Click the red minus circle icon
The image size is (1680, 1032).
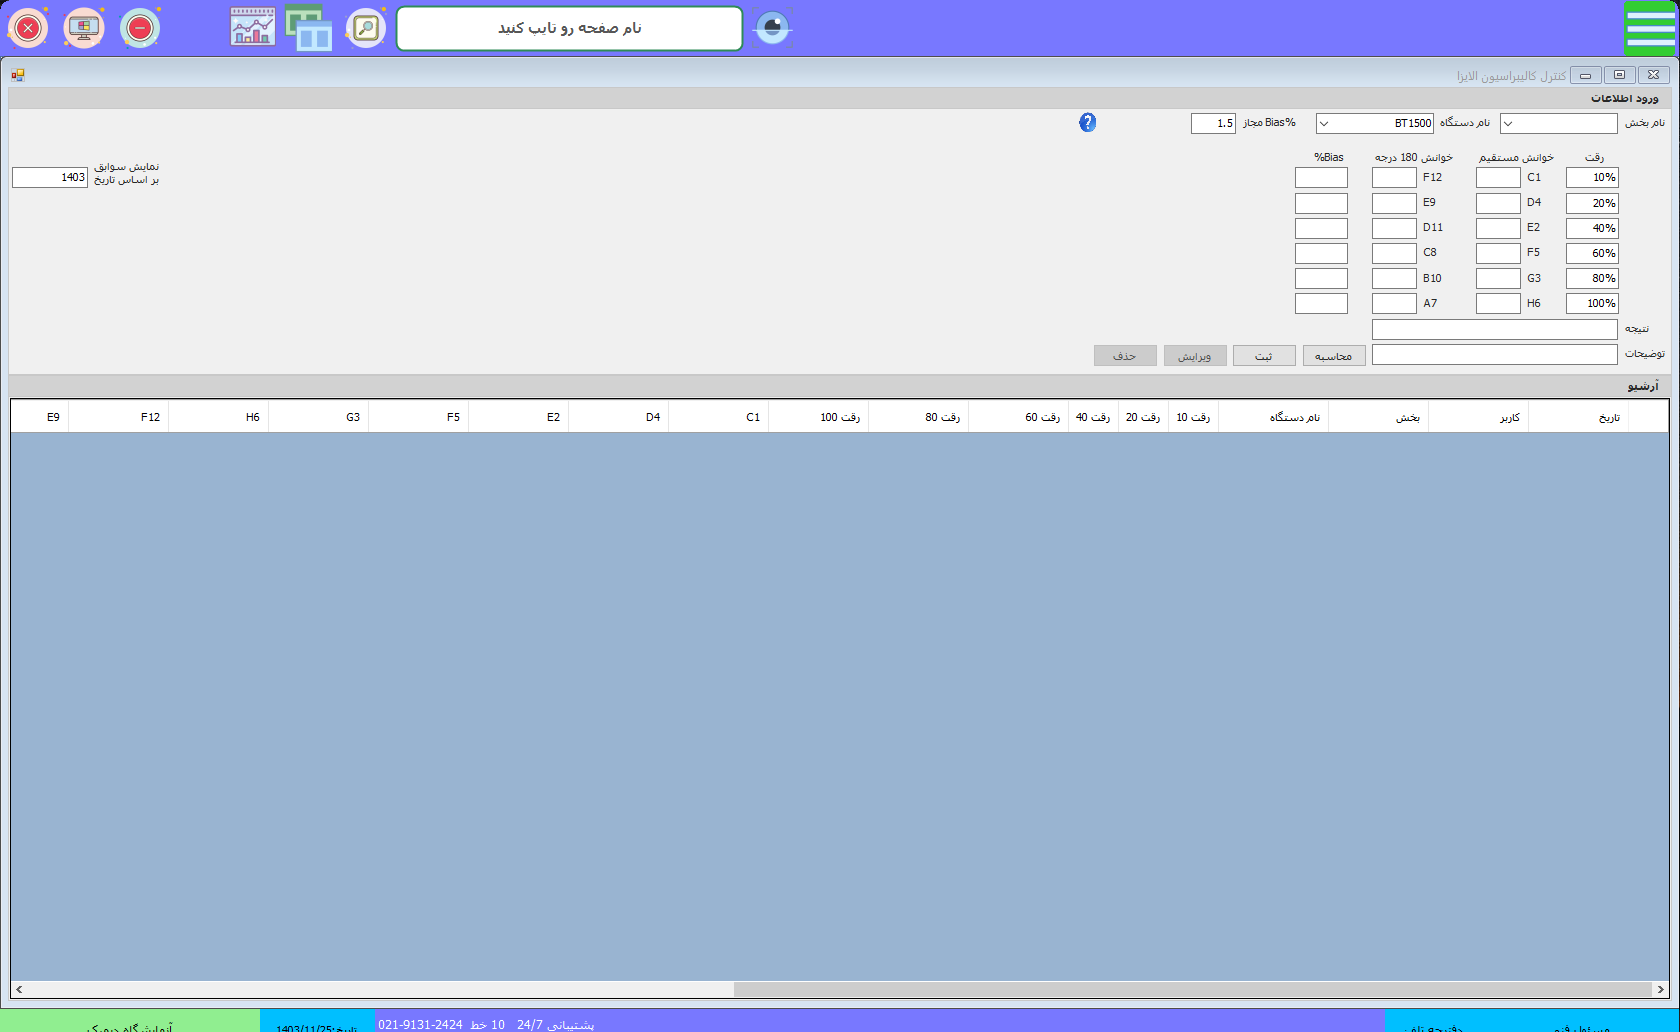140,28
